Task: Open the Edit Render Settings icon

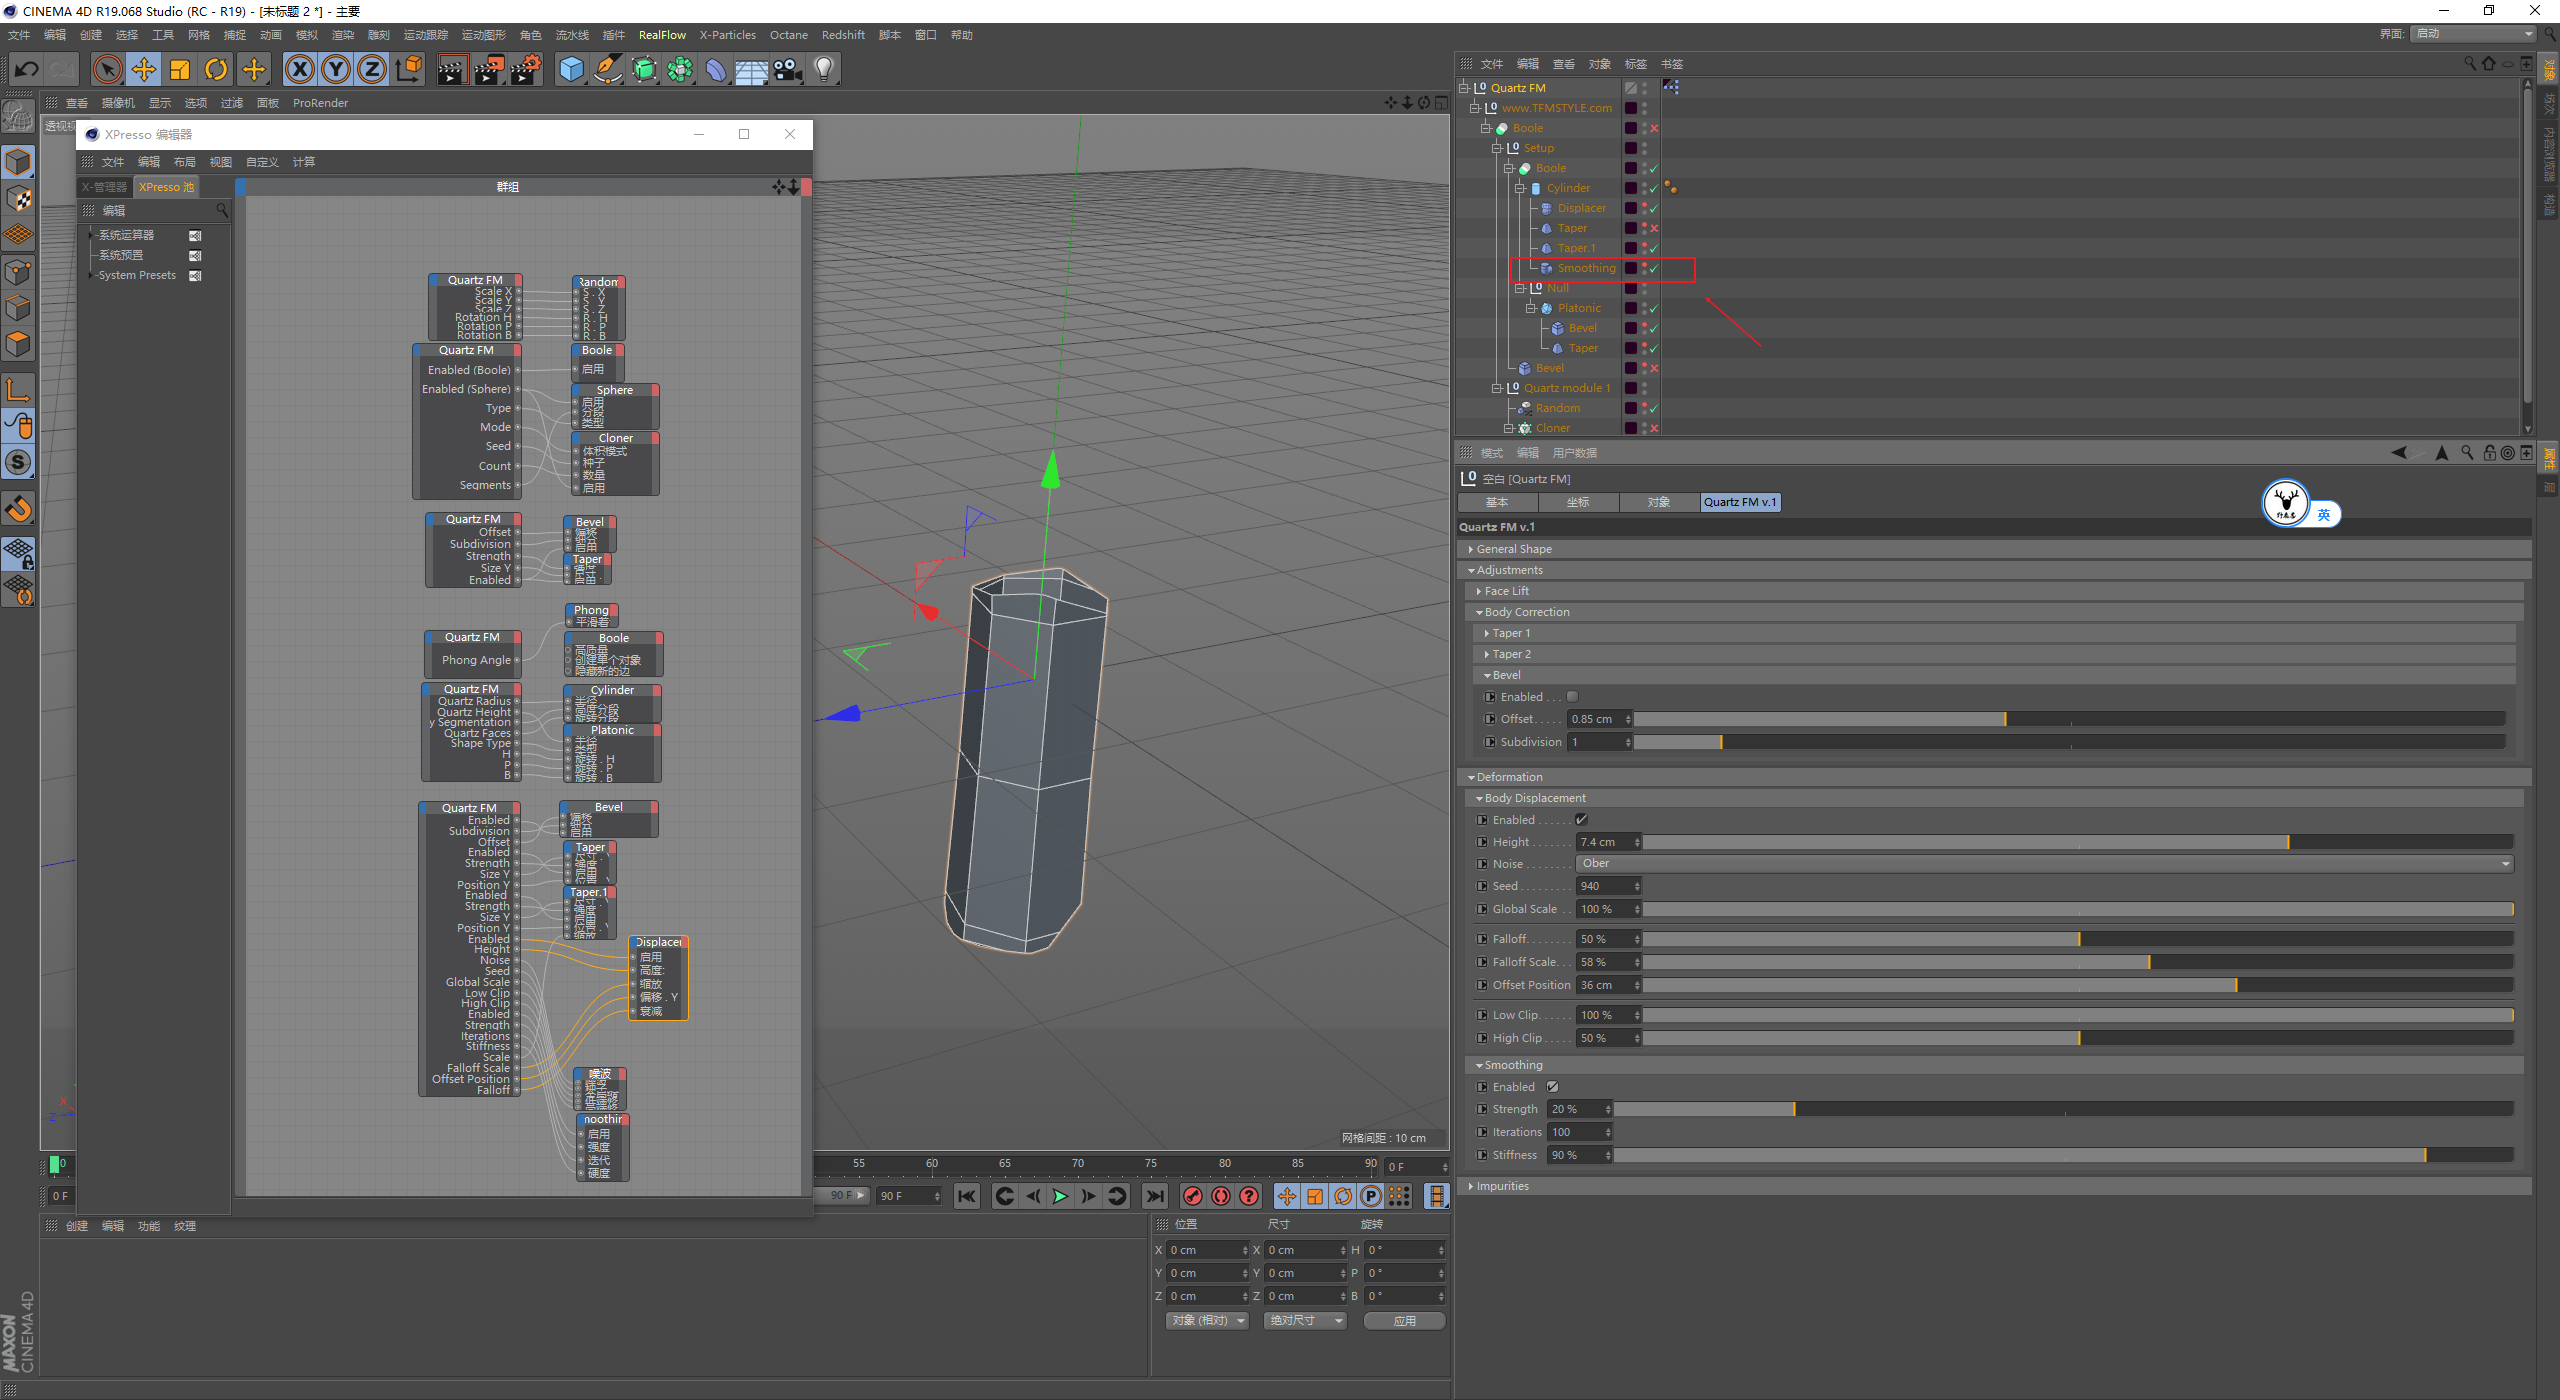Action: [x=526, y=69]
